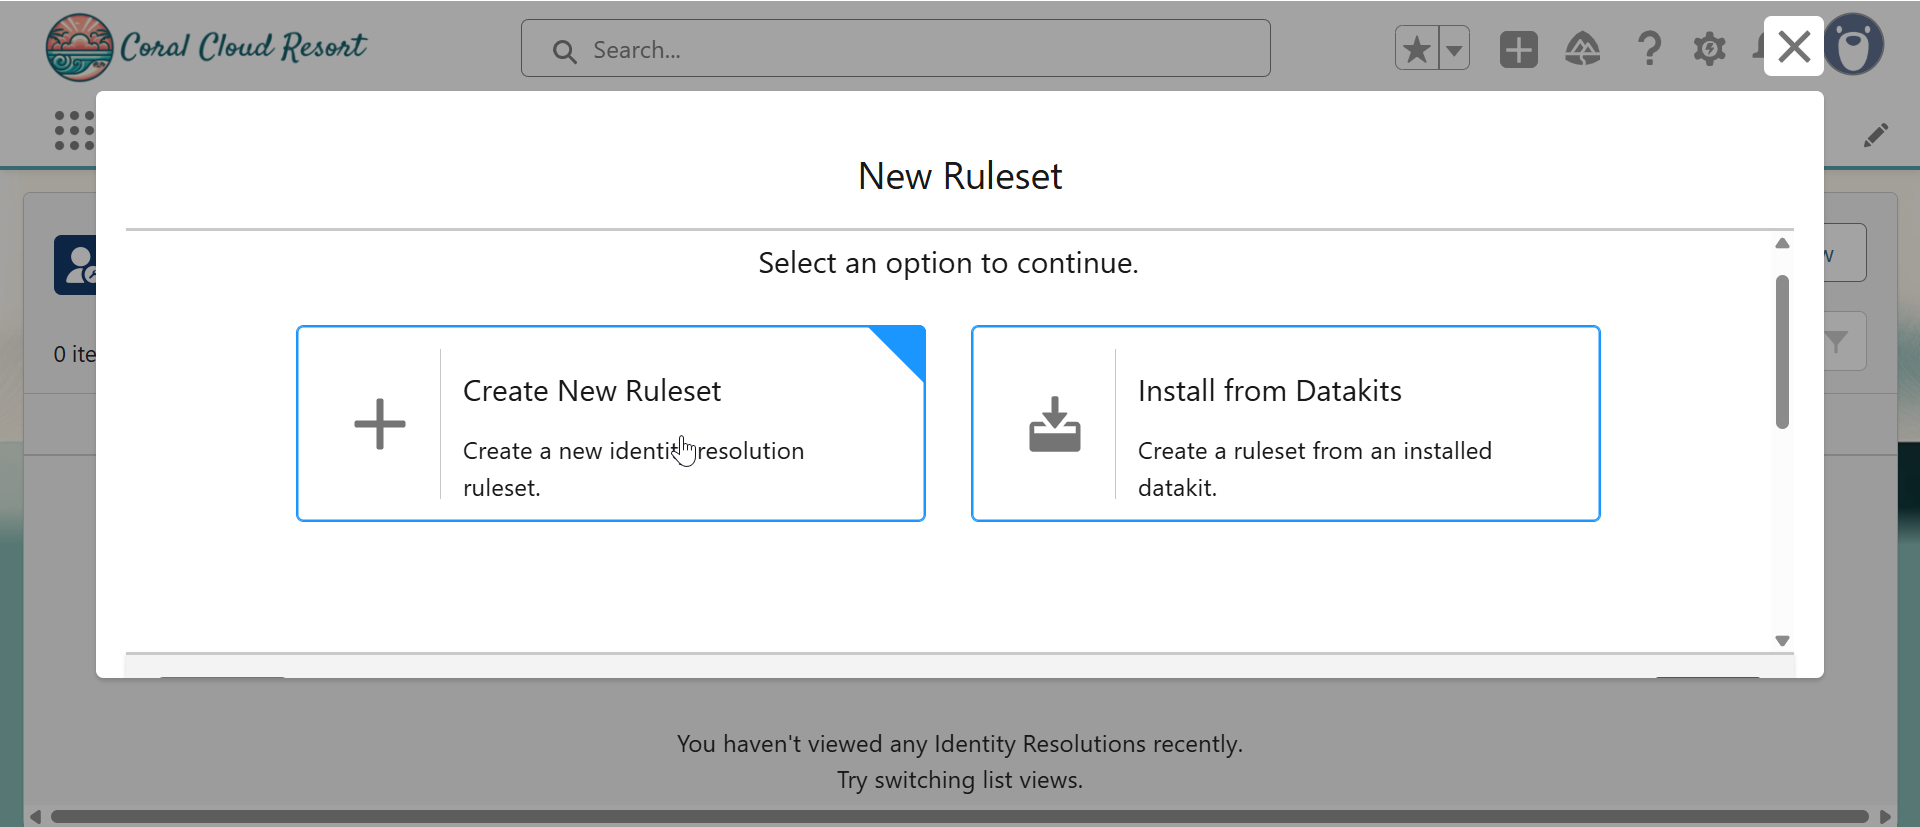This screenshot has width=1920, height=827.
Task: Select the Install from Datakits option
Action: click(1285, 423)
